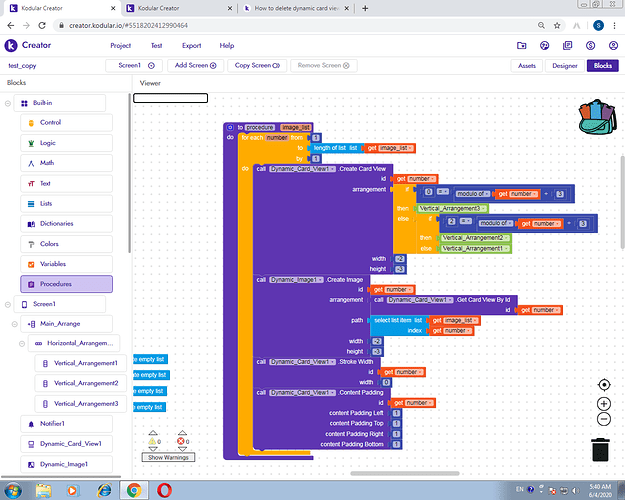Open the Project menu
This screenshot has width=625, height=500.
(x=121, y=45)
